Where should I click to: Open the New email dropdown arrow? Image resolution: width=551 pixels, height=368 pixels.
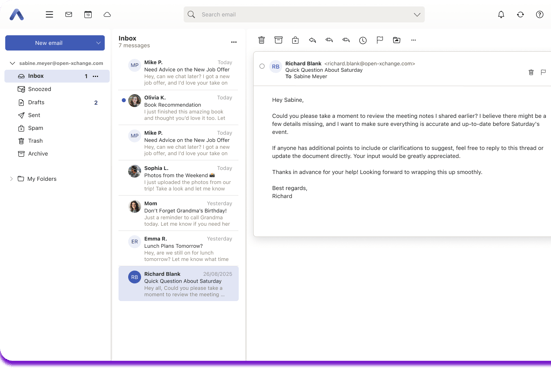click(98, 43)
